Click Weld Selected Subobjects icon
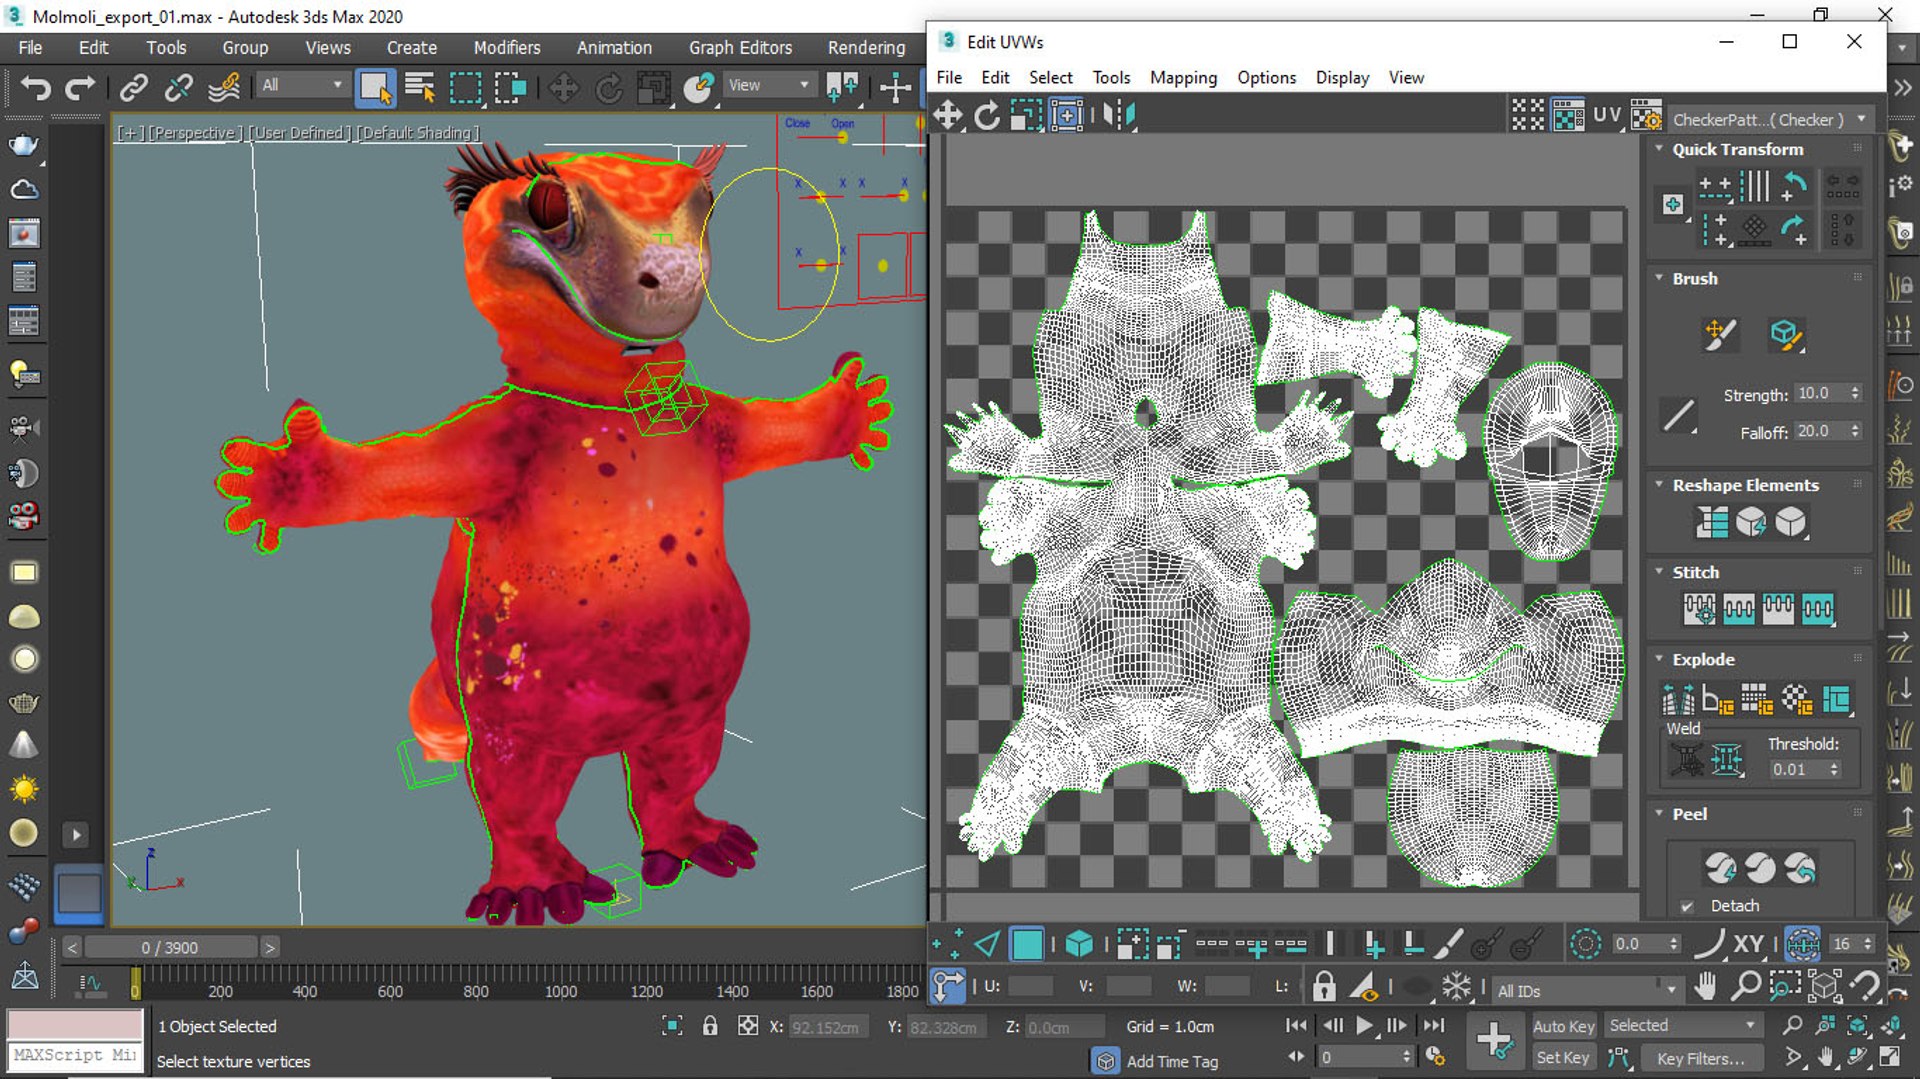Image resolution: width=1920 pixels, height=1079 pixels. 1686,760
